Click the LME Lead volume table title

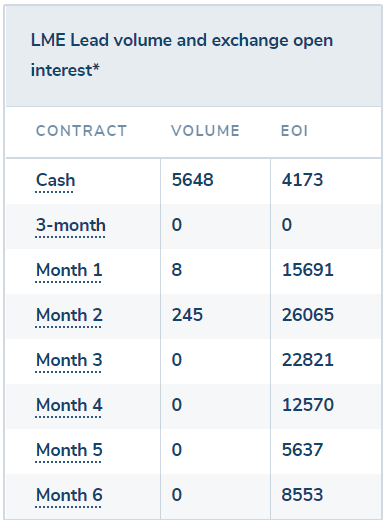182,55
